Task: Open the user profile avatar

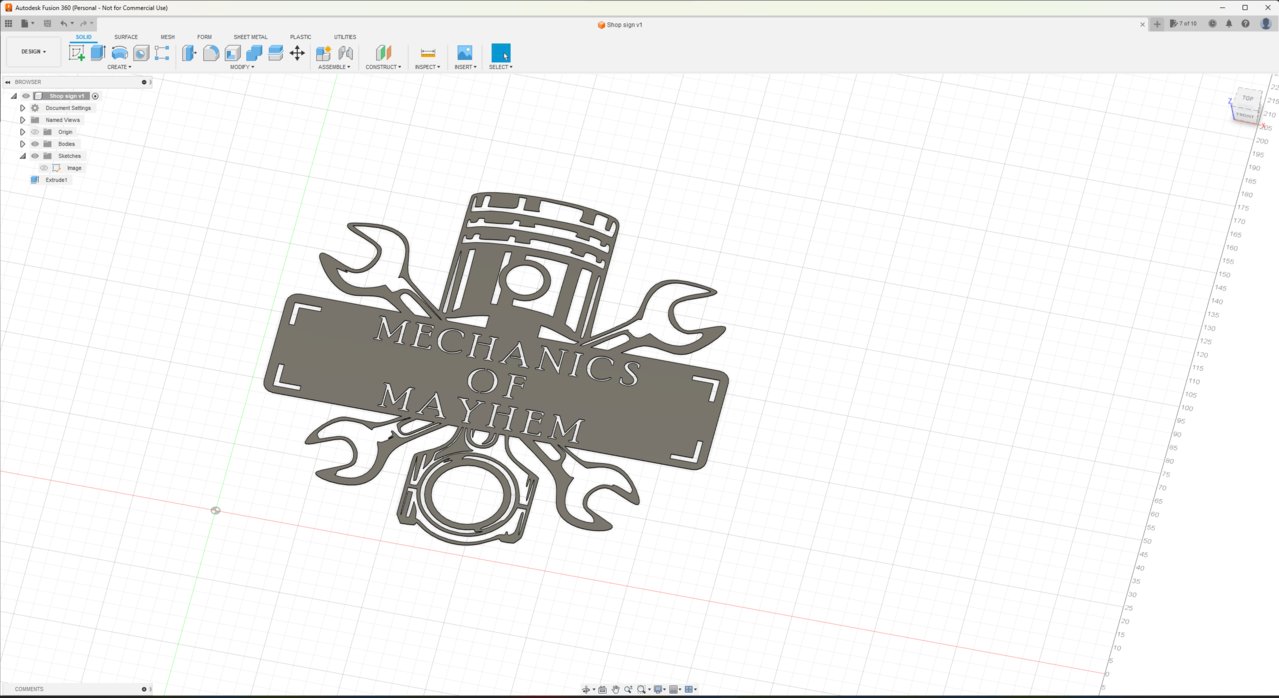Action: [x=1266, y=23]
